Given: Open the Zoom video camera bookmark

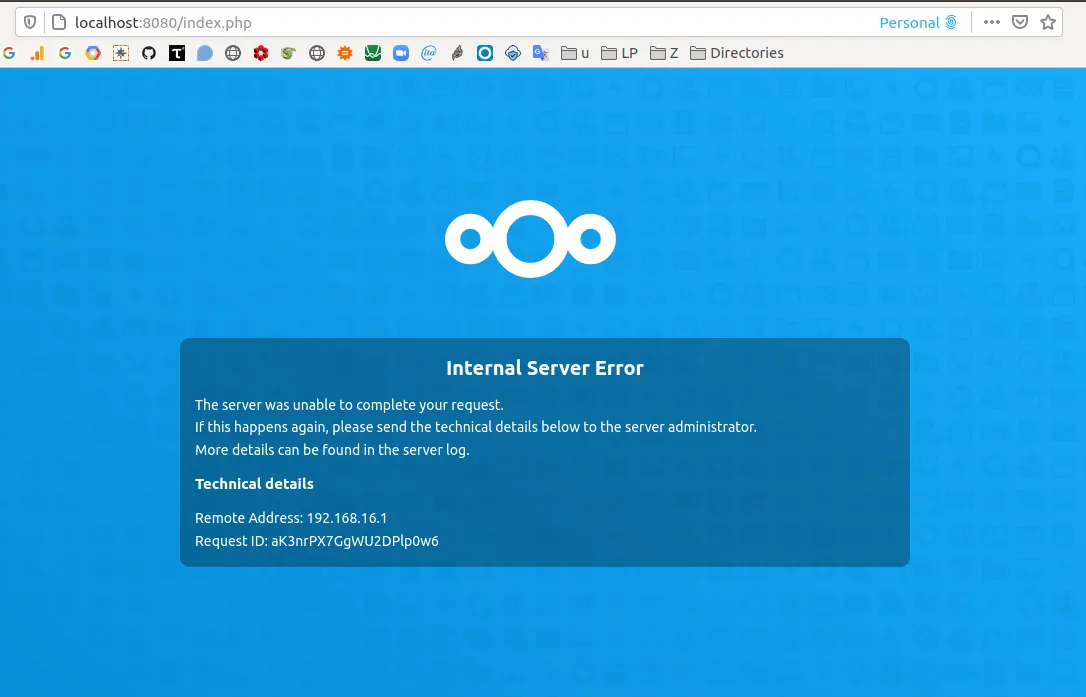Looking at the screenshot, I should (401, 53).
